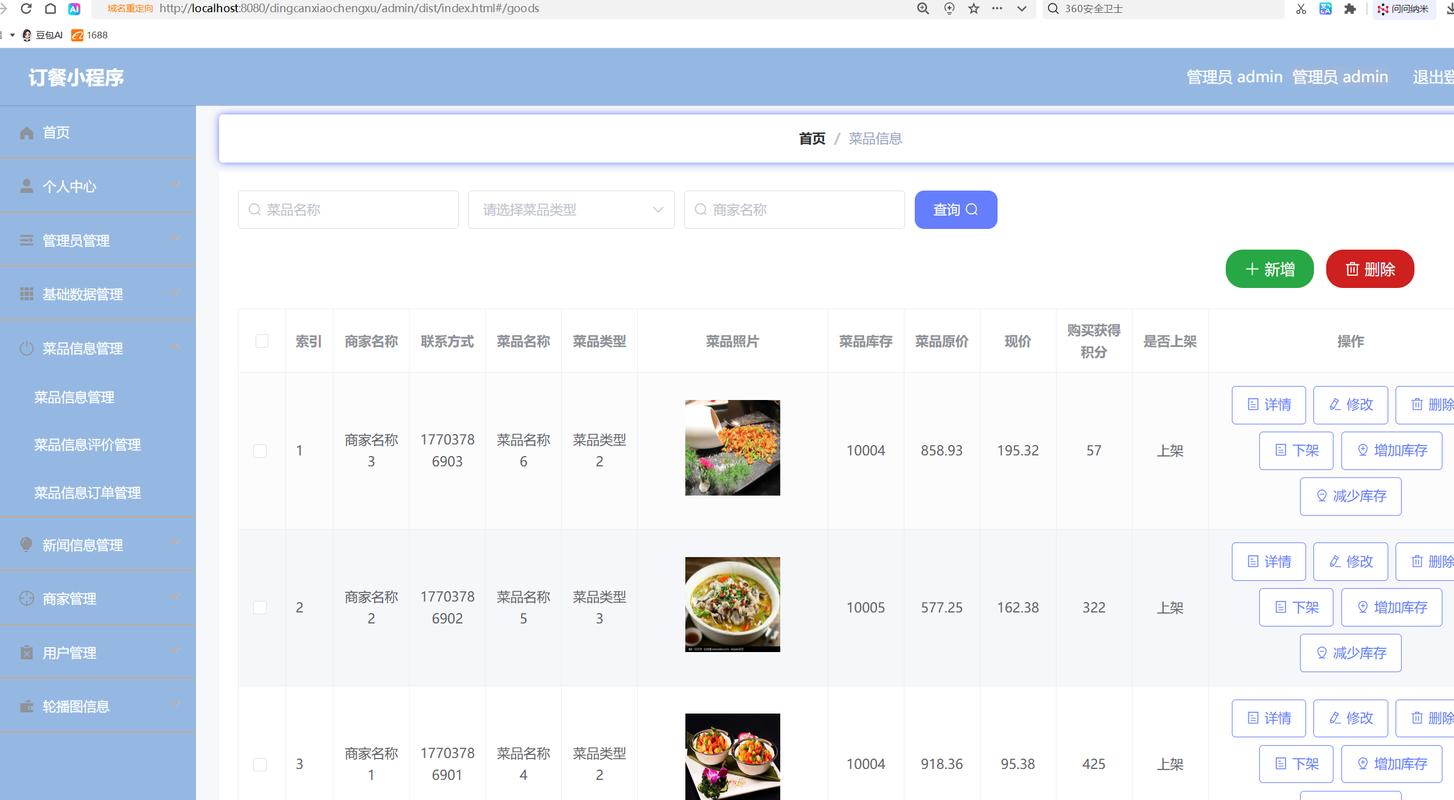Click the 用户管理 sidebar icon
This screenshot has width=1454, height=800.
coord(25,652)
